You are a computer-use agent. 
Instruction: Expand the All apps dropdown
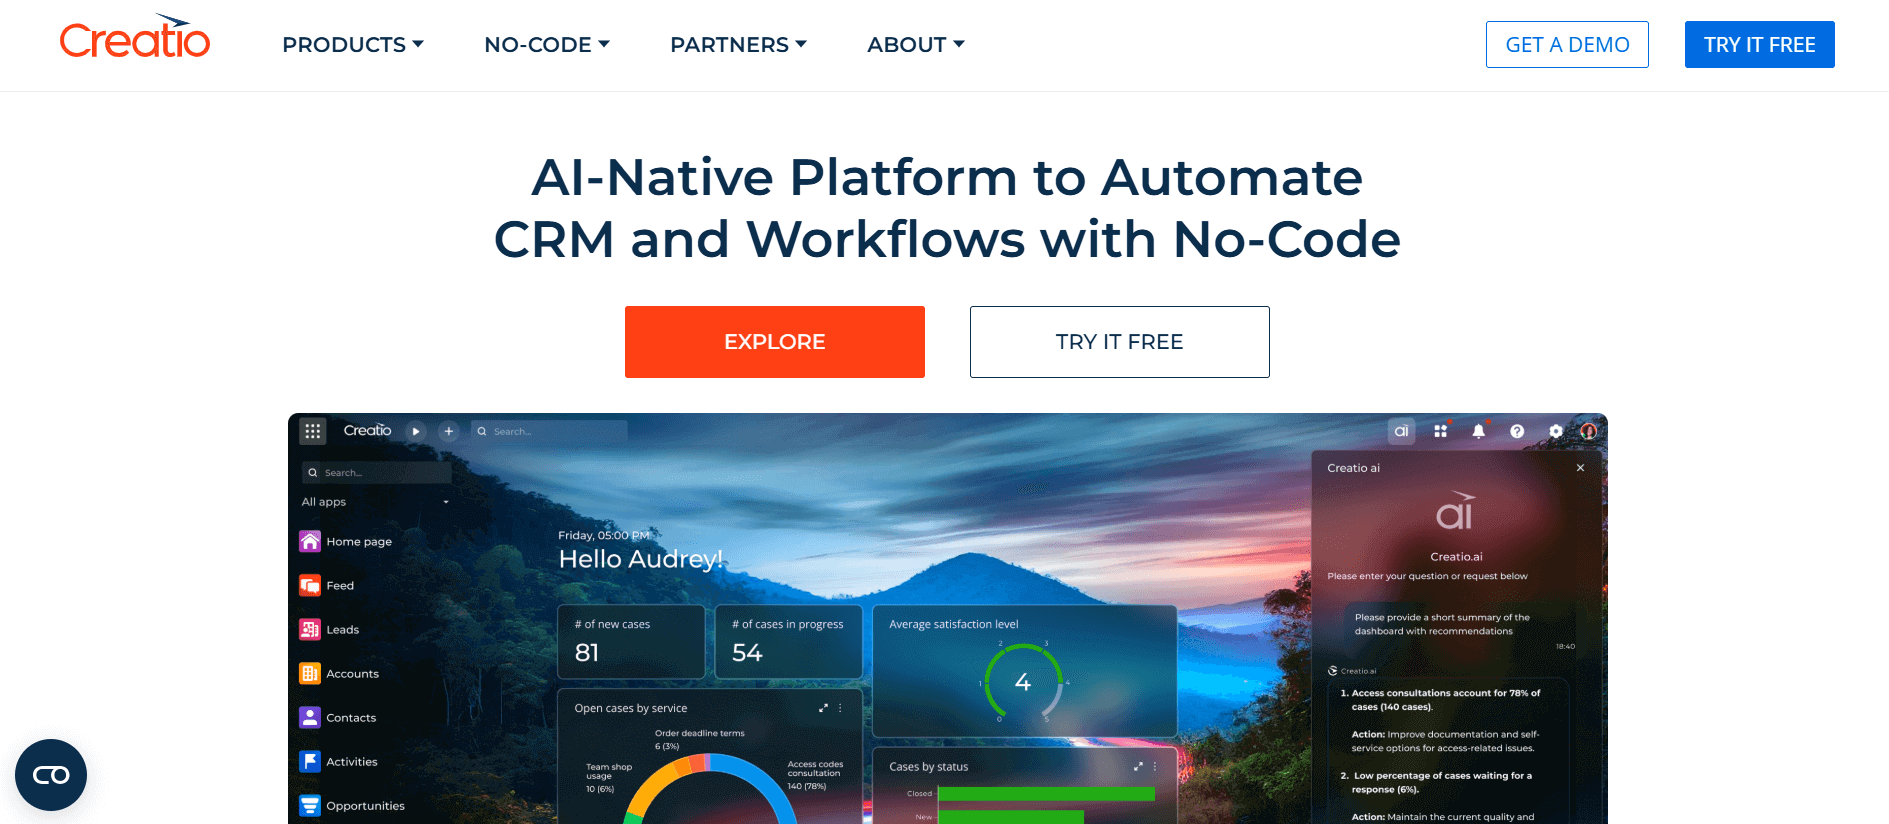coord(376,502)
